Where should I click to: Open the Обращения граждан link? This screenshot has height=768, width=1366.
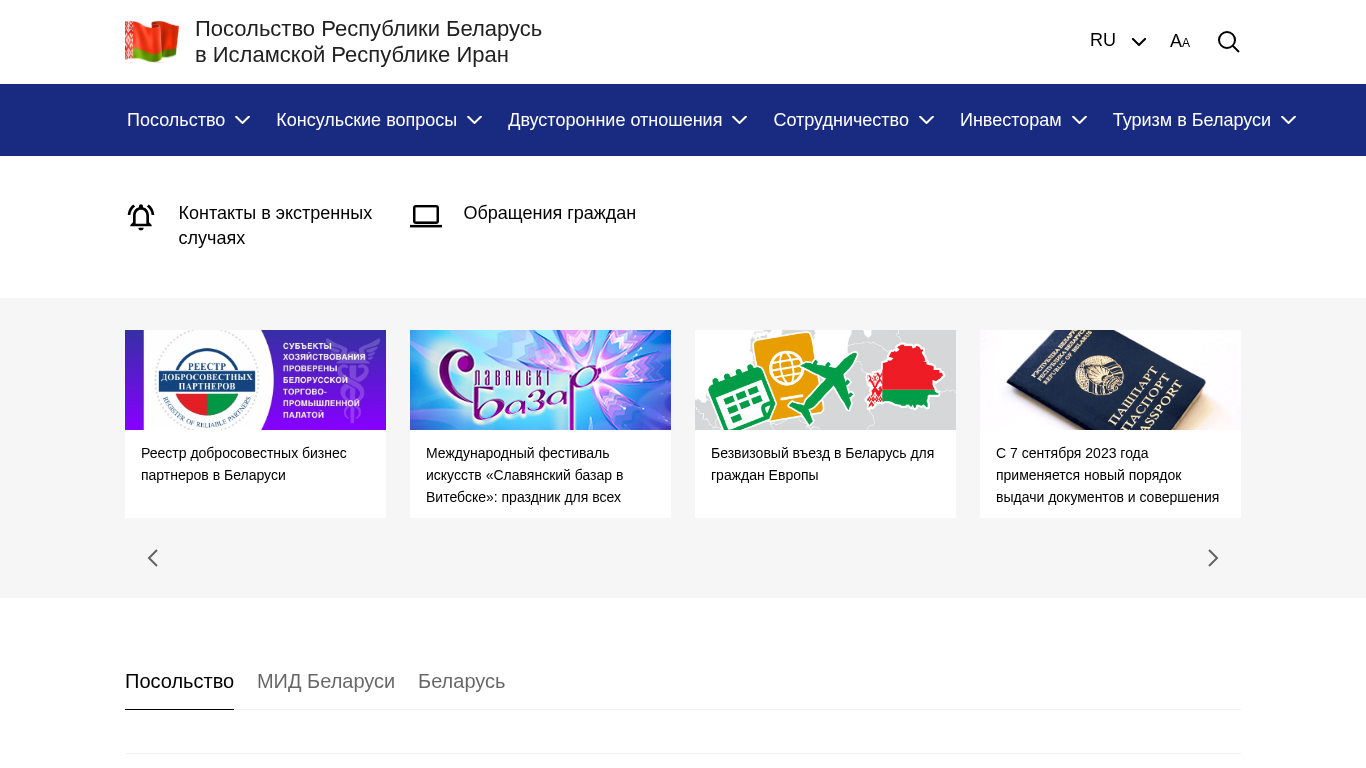pos(549,213)
